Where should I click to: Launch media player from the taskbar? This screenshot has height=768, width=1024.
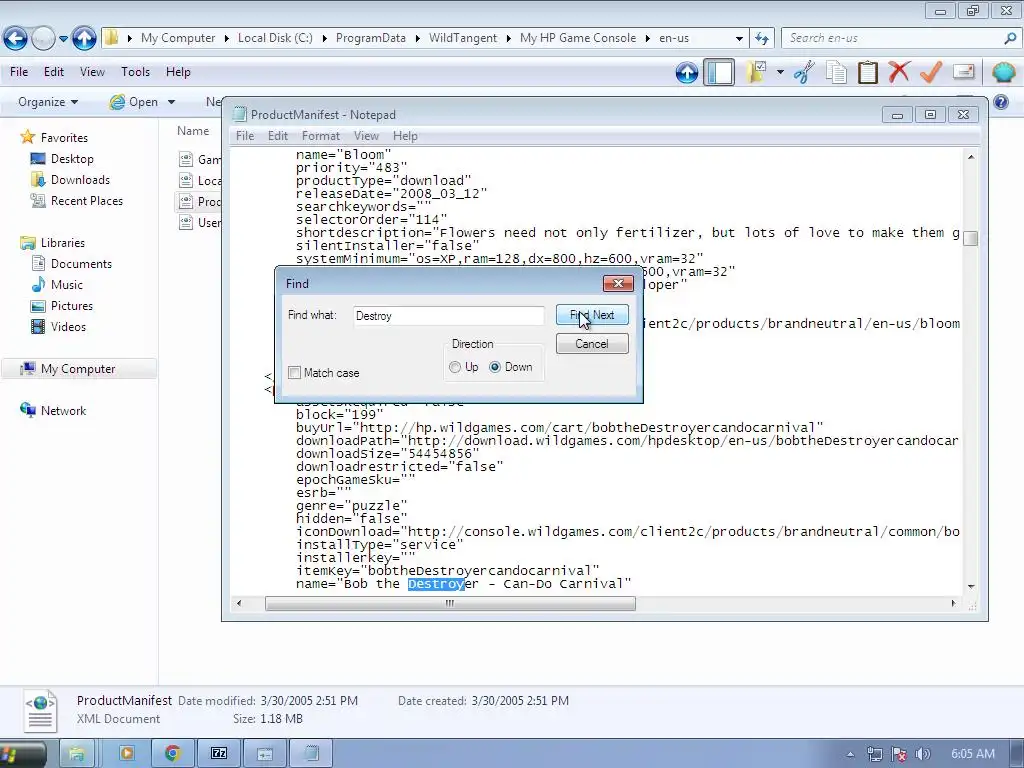tap(126, 754)
